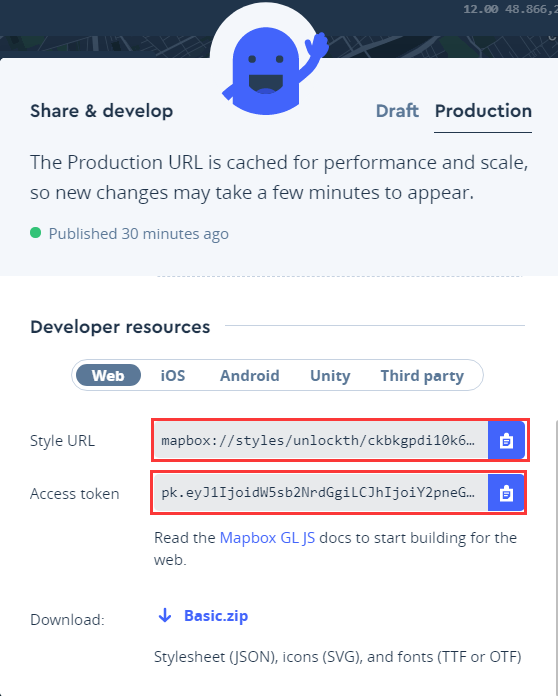
Task: Switch to the Draft tab
Action: coord(397,111)
